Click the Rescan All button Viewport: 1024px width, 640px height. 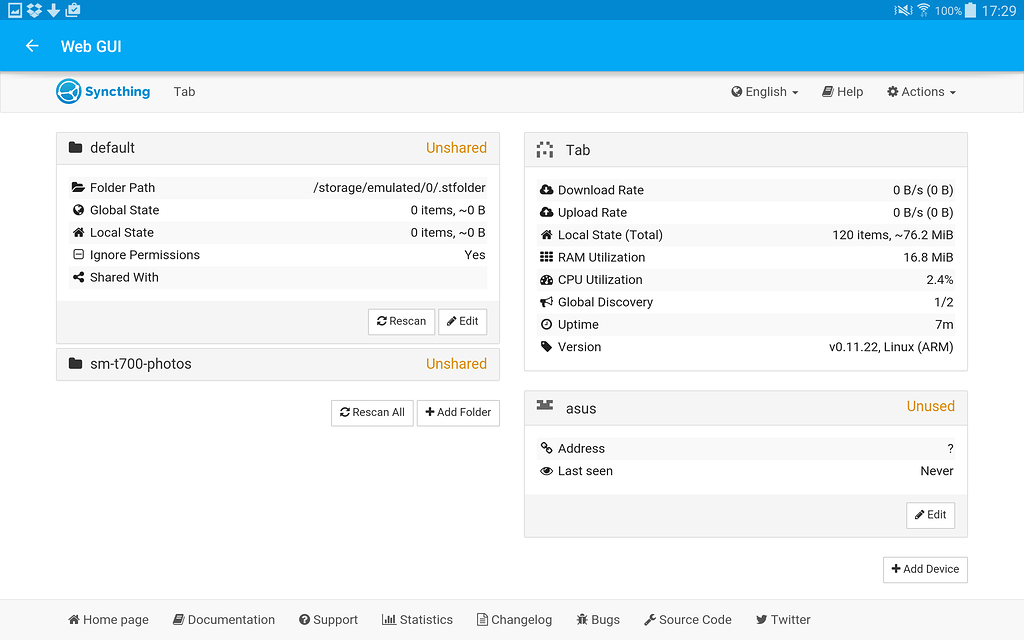372,412
